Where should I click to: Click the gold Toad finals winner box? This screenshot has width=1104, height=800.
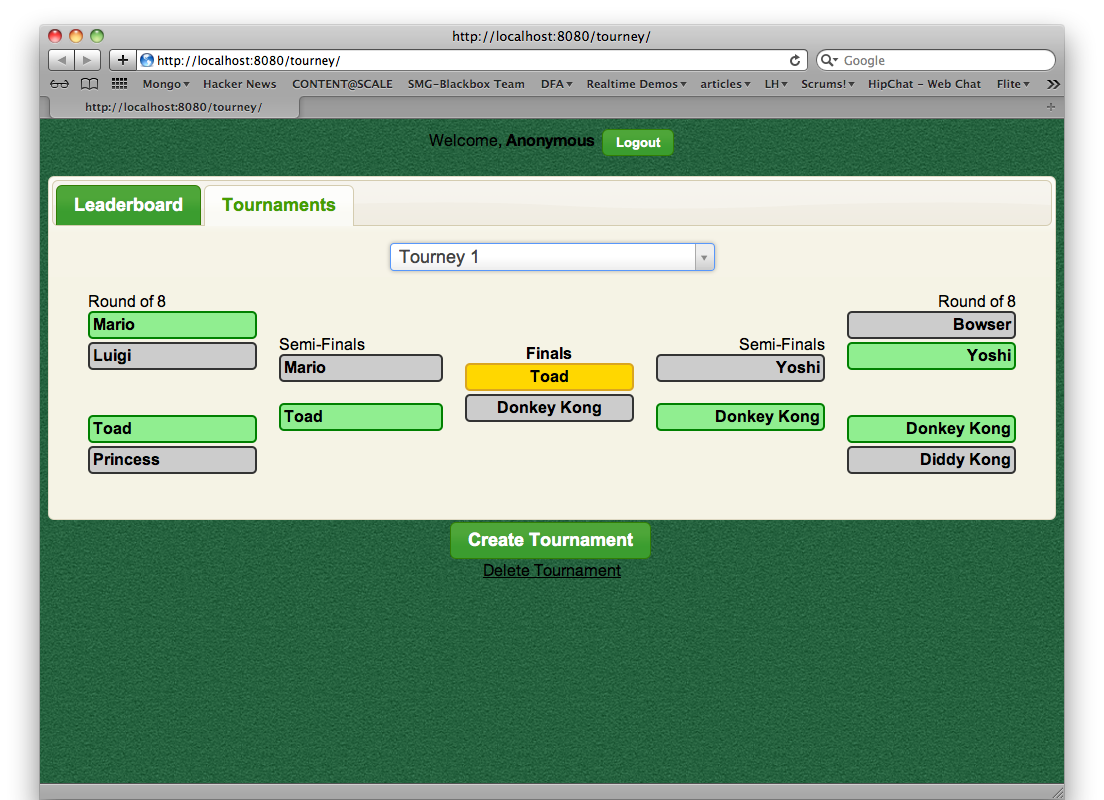(x=549, y=377)
